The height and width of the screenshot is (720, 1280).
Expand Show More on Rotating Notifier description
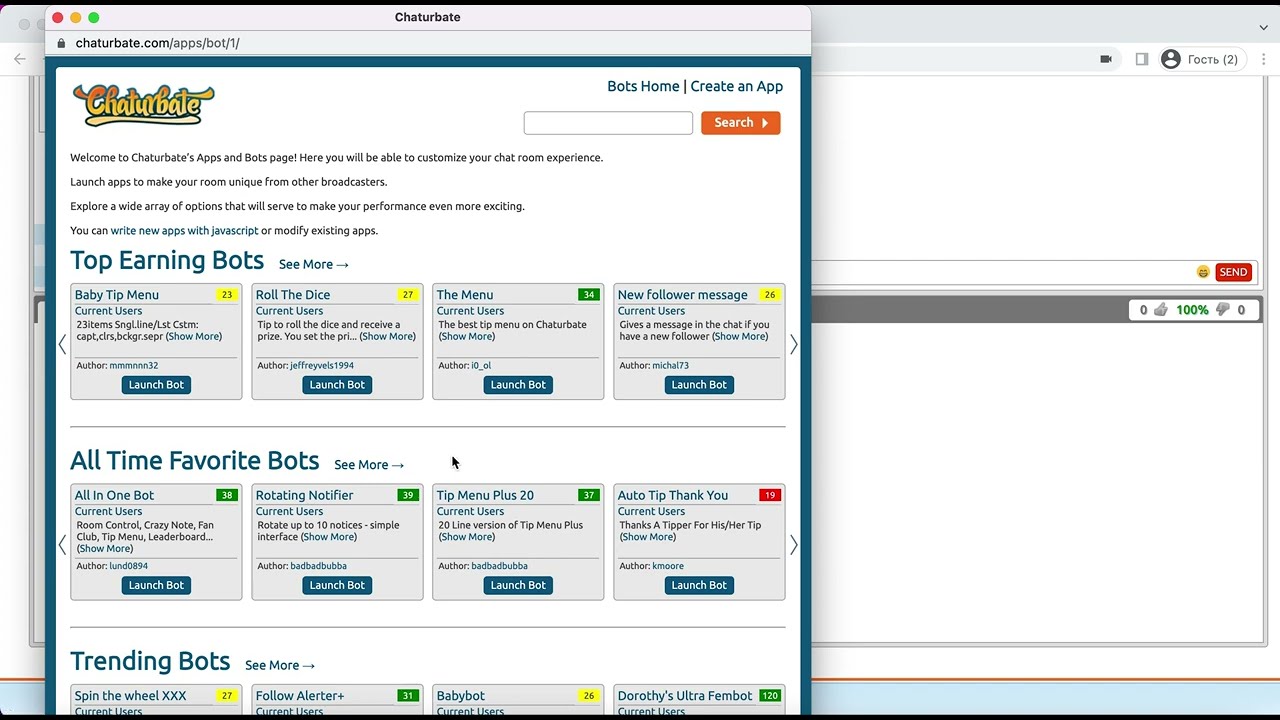[329, 536]
